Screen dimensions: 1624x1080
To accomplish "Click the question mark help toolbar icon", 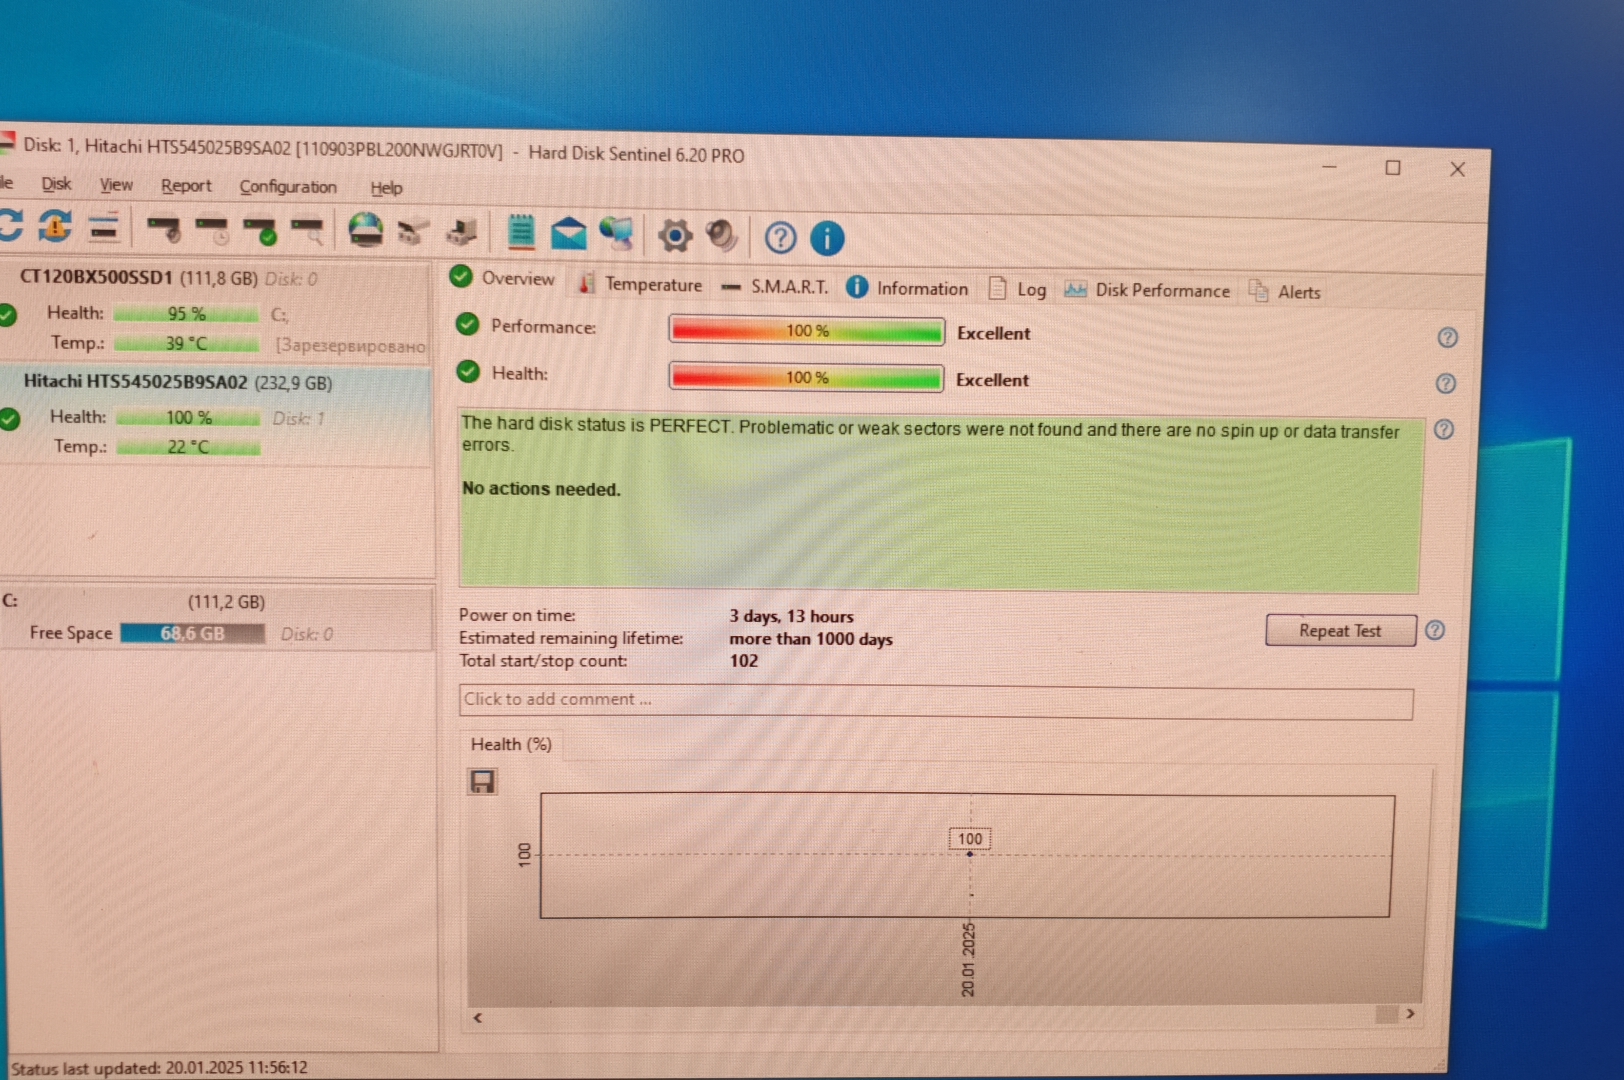I will coord(780,238).
